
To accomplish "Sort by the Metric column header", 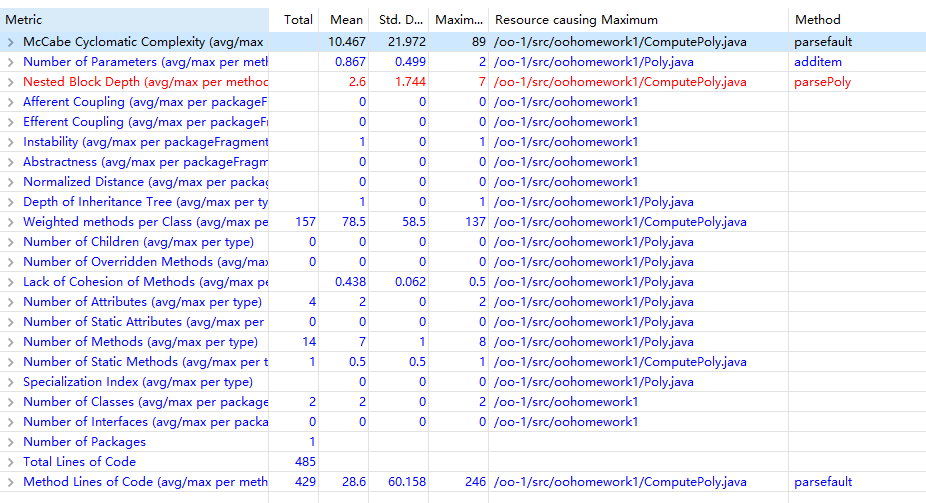I will tap(134, 19).
